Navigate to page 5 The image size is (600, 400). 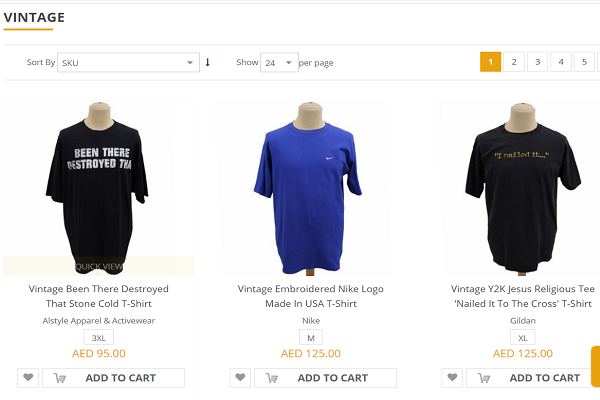(584, 62)
